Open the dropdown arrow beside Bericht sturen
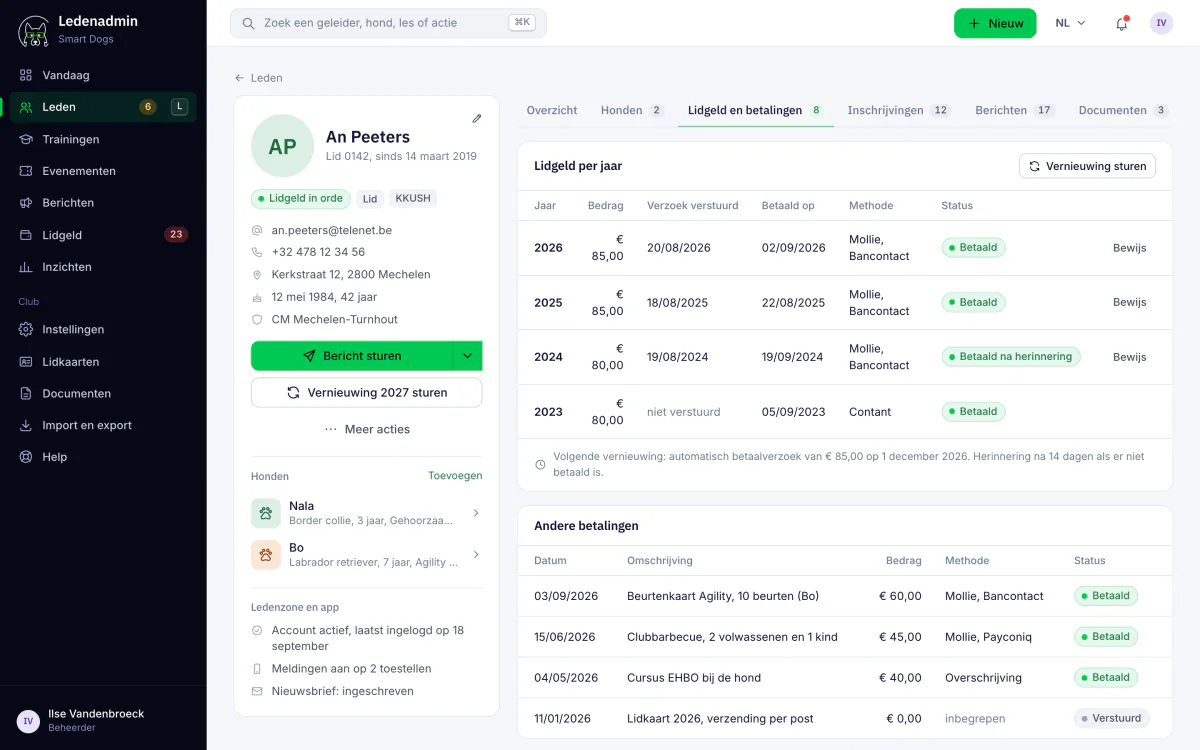Image resolution: width=1200 pixels, height=750 pixels. [x=467, y=356]
